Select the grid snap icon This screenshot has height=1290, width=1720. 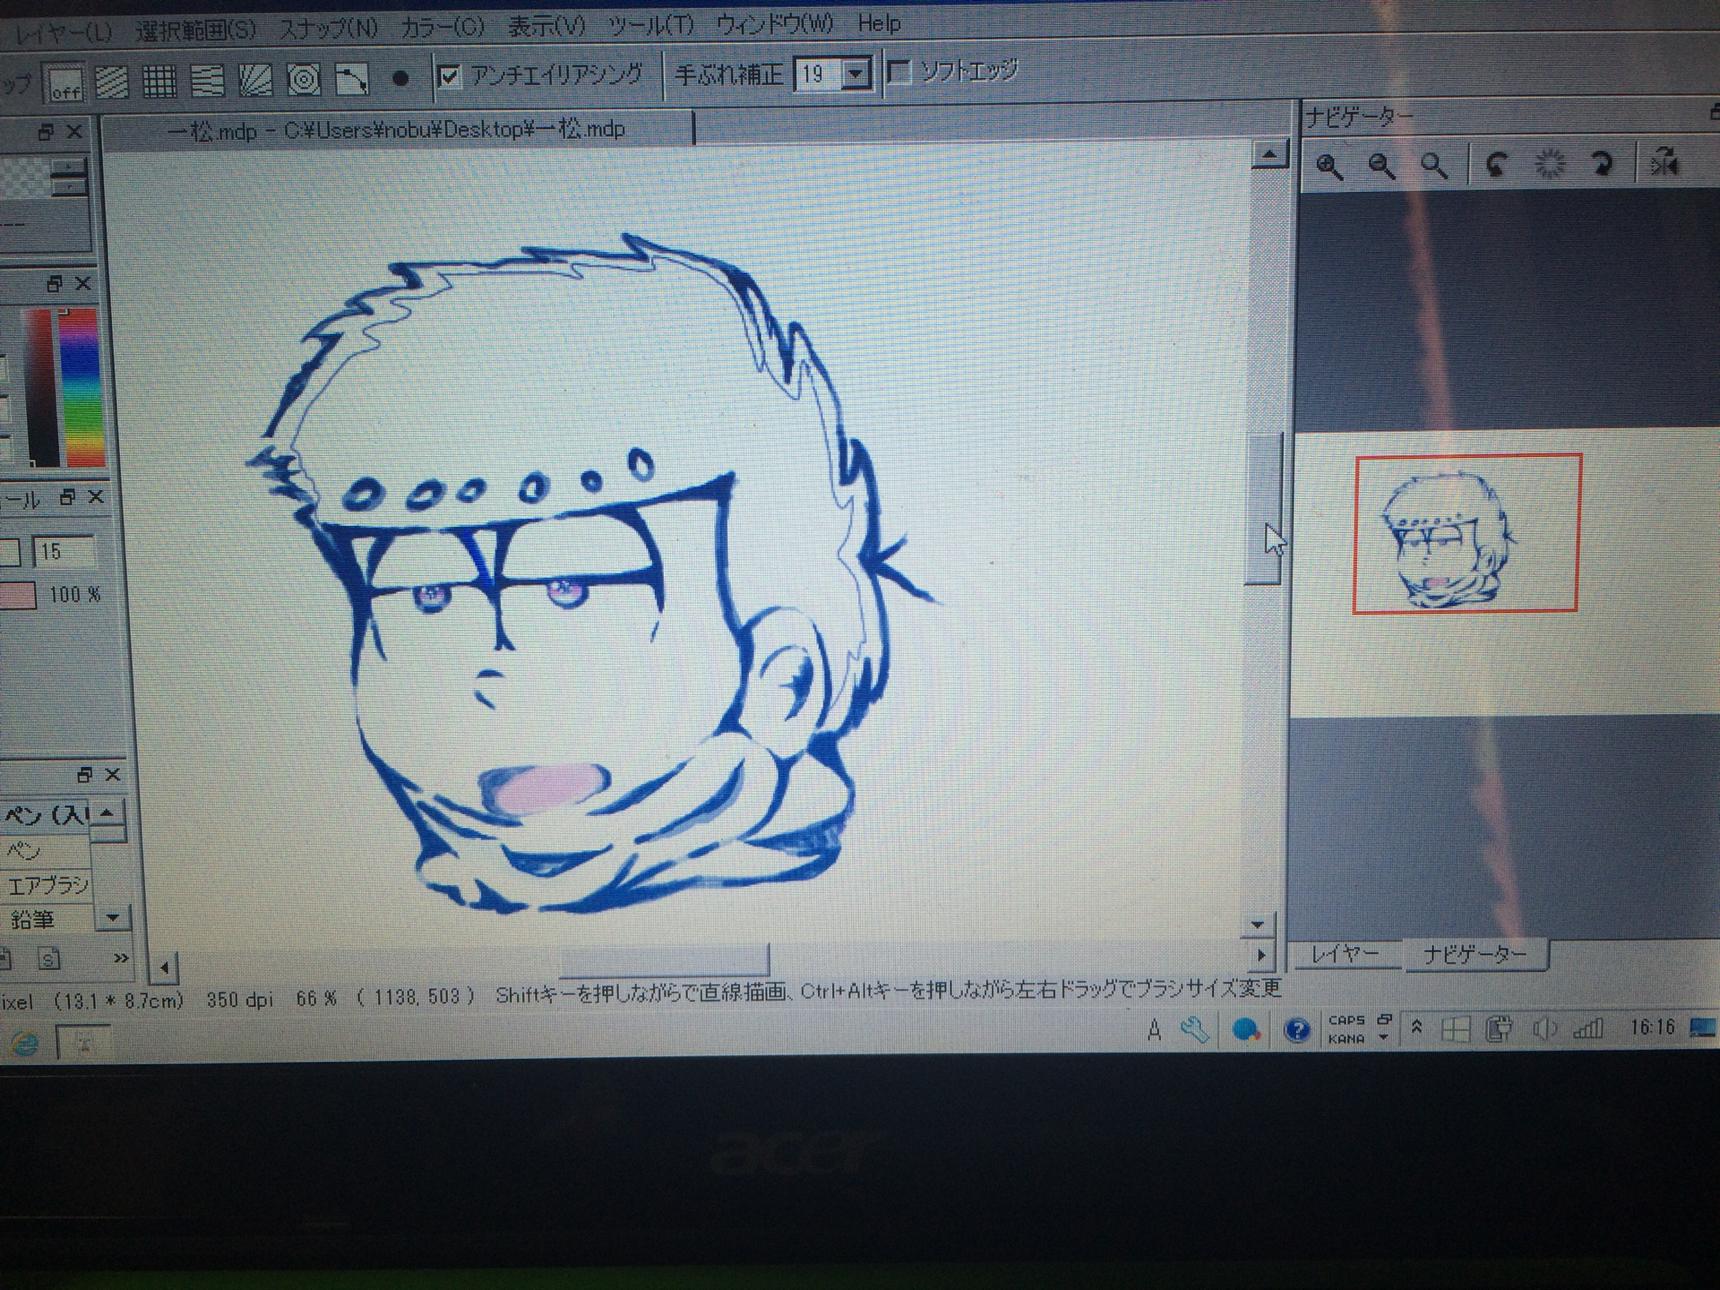pyautogui.click(x=158, y=80)
